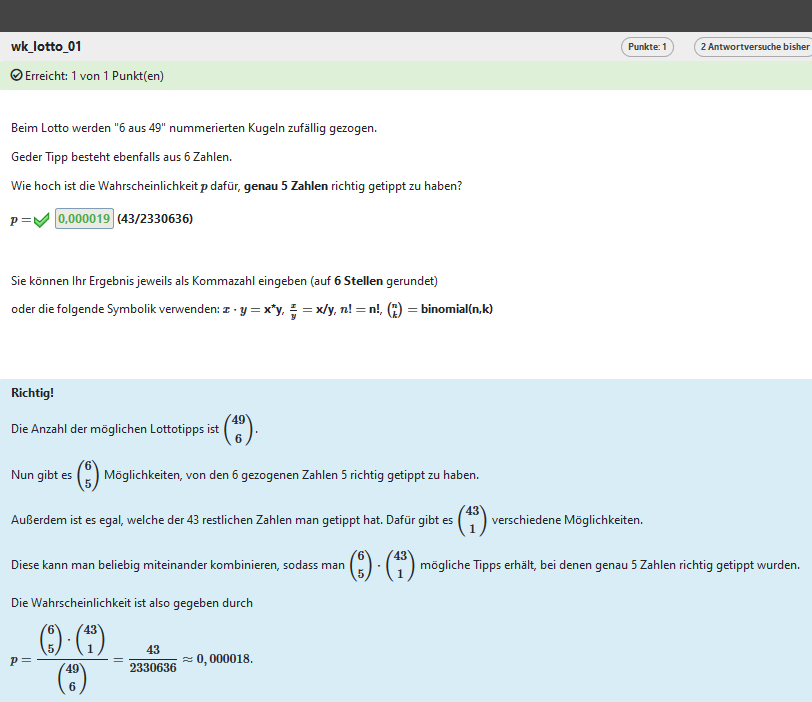Screen dimensions: 812x702
Task: Click the fraction 43/2330636 in final formula
Action: [153, 660]
